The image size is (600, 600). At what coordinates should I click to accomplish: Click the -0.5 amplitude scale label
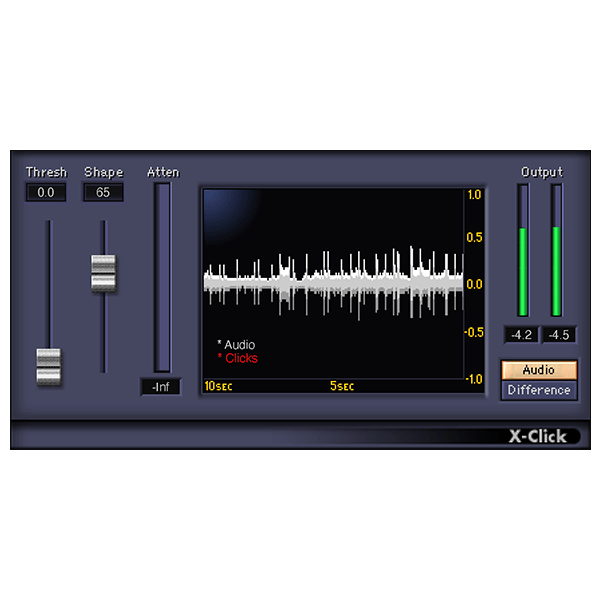click(474, 332)
